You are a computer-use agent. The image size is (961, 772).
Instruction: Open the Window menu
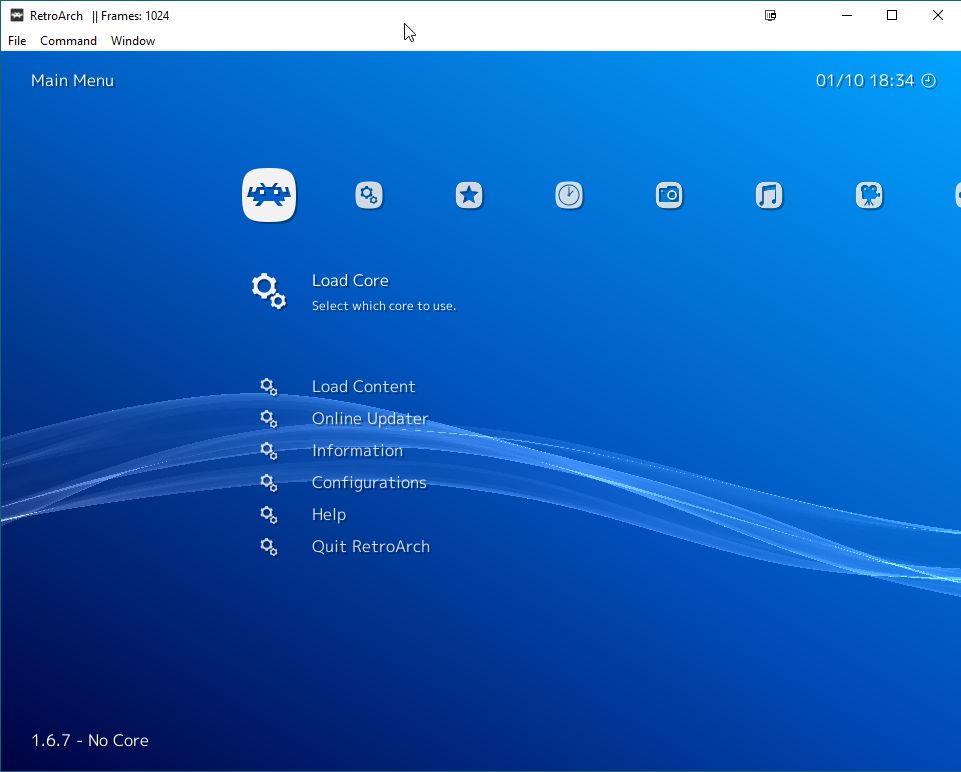pos(132,41)
